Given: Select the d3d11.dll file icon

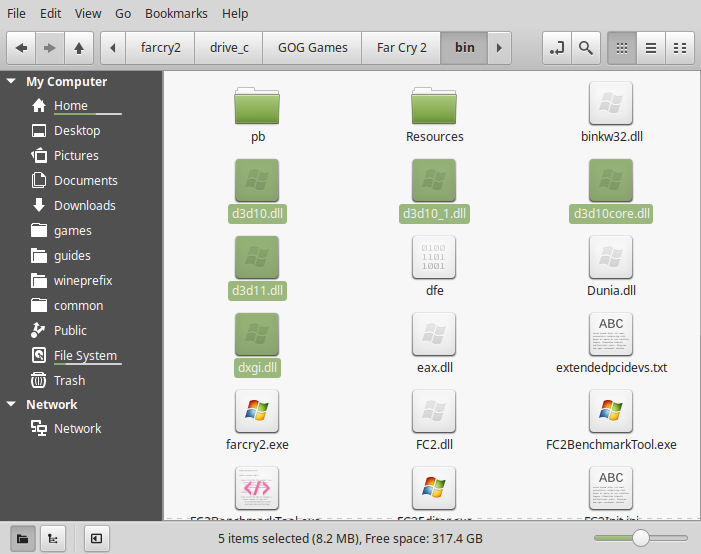Looking at the screenshot, I should [x=257, y=258].
